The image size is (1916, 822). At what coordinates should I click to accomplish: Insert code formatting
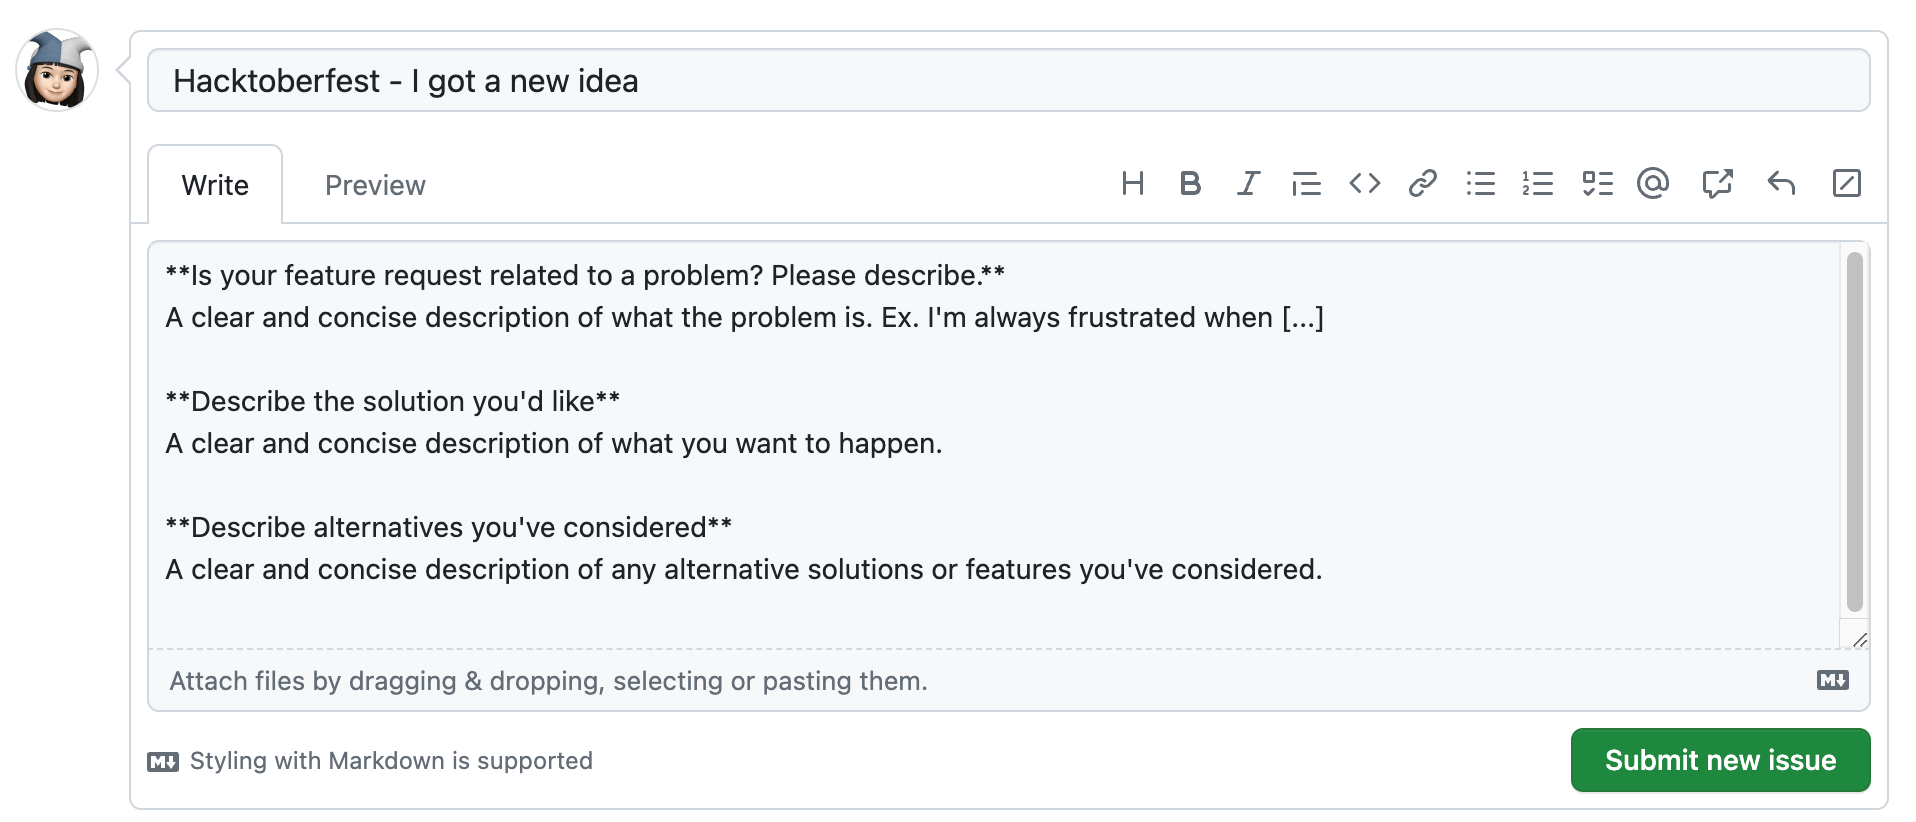pyautogui.click(x=1364, y=184)
